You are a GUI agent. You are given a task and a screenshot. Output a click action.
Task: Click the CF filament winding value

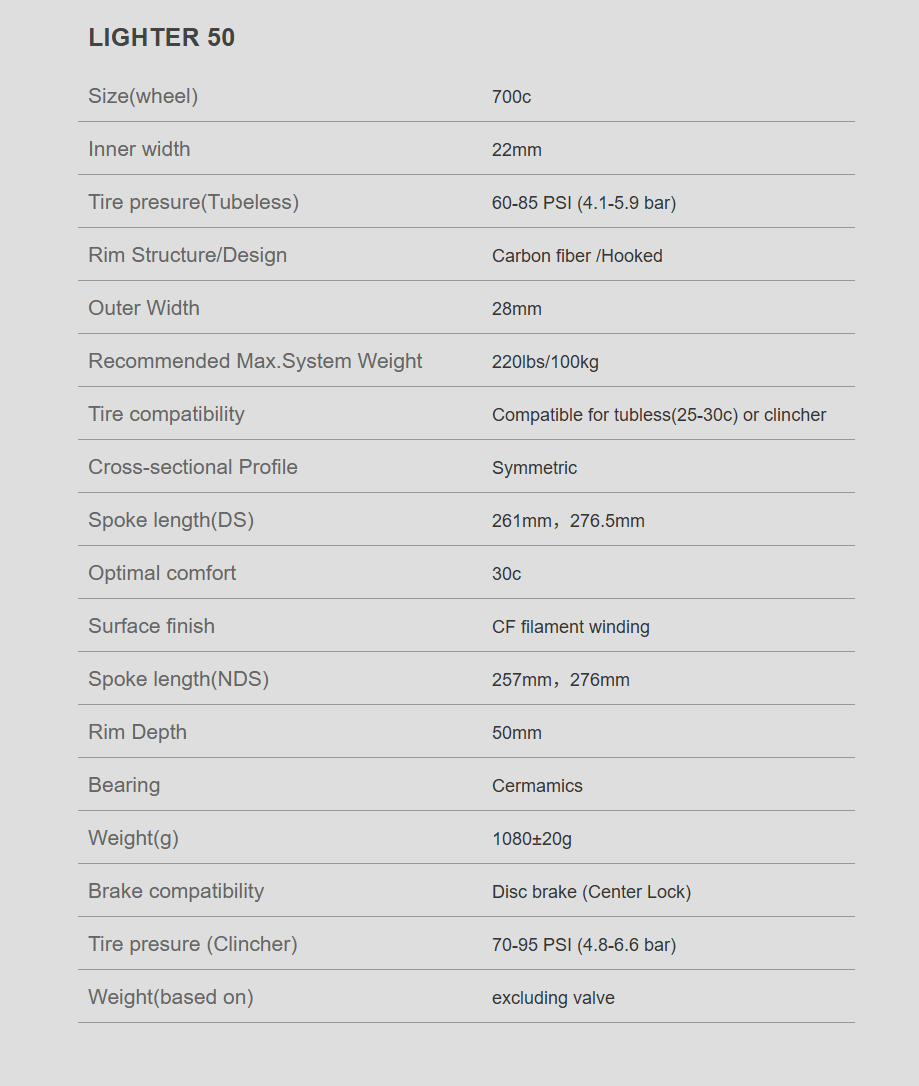click(x=571, y=627)
